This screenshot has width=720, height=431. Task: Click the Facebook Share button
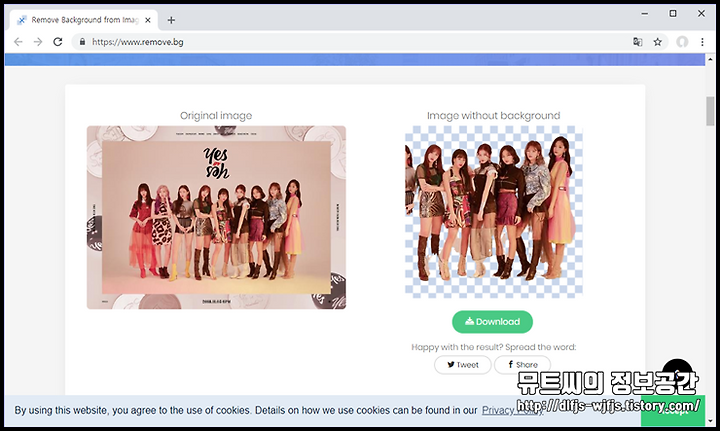(523, 364)
